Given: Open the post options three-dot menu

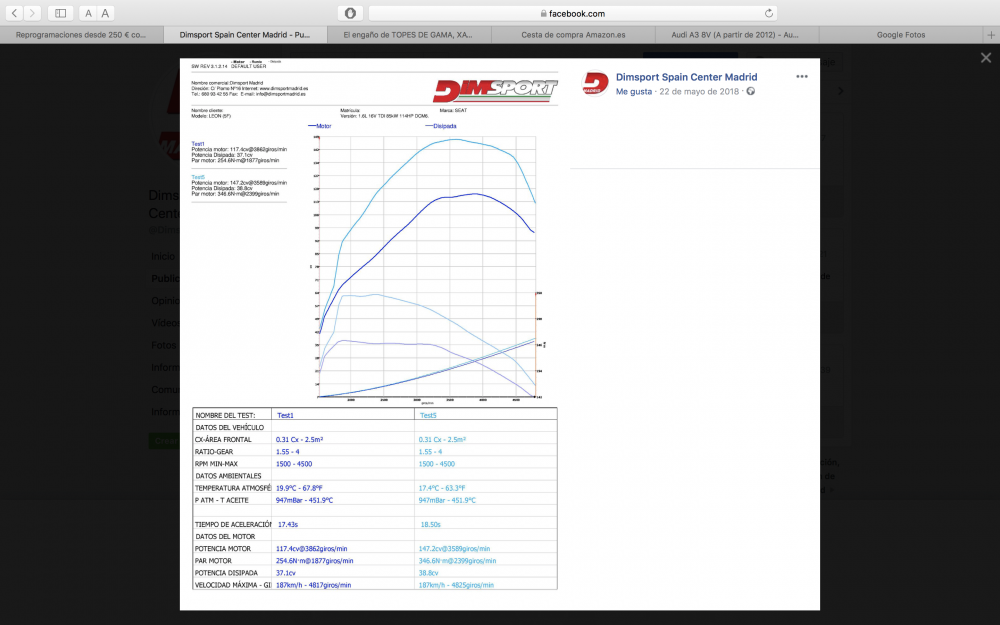Looking at the screenshot, I should point(802,77).
